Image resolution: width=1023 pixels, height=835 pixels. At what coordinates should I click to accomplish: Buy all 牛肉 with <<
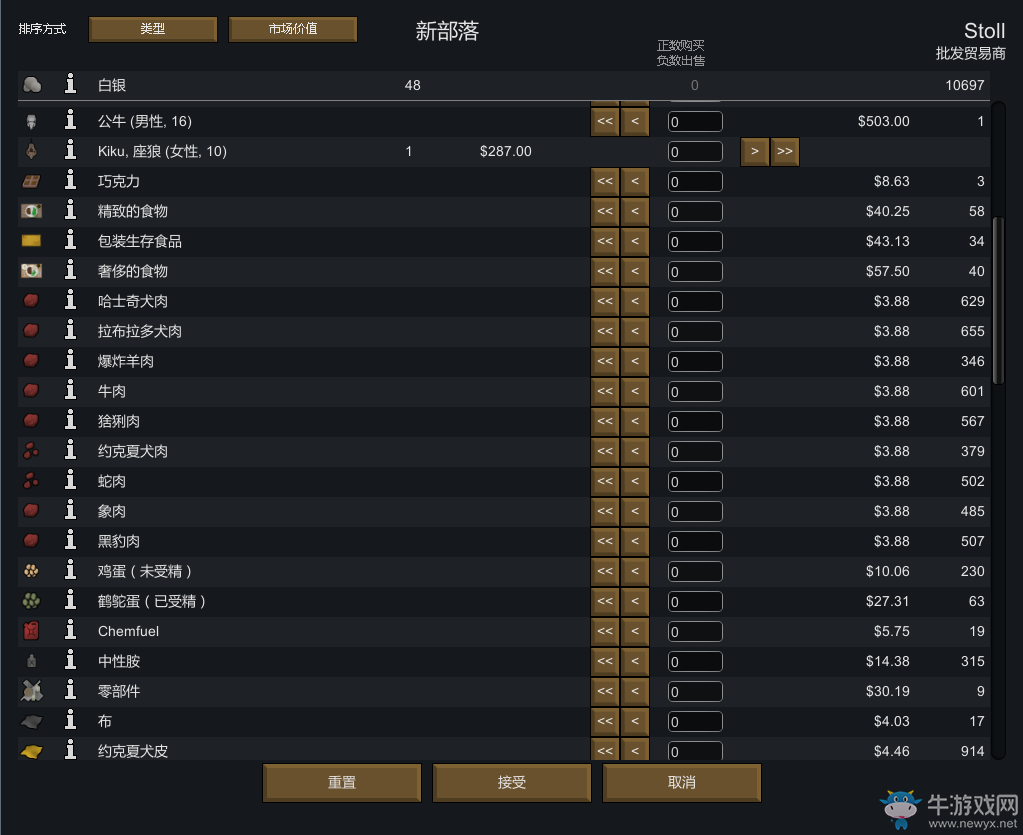(x=605, y=391)
